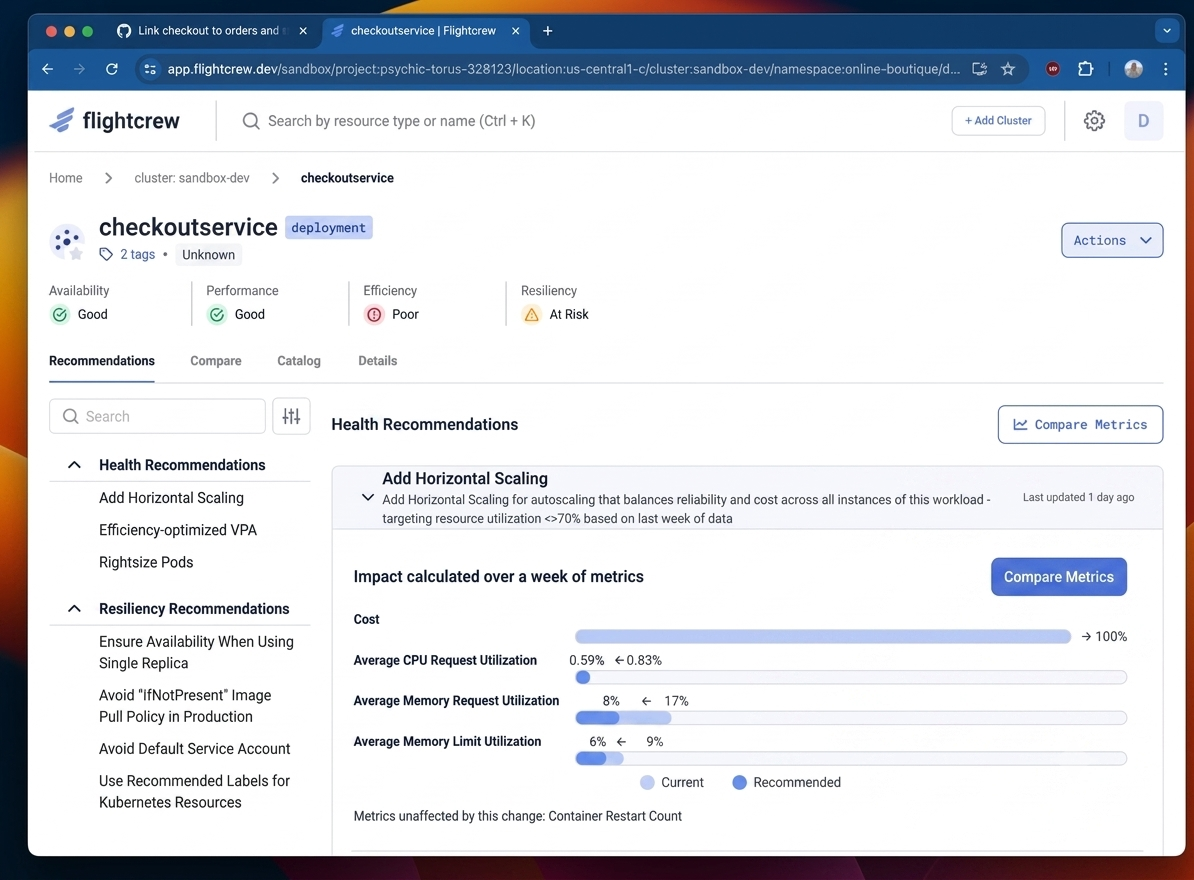
Task: Click the browser back arrow
Action: point(48,69)
